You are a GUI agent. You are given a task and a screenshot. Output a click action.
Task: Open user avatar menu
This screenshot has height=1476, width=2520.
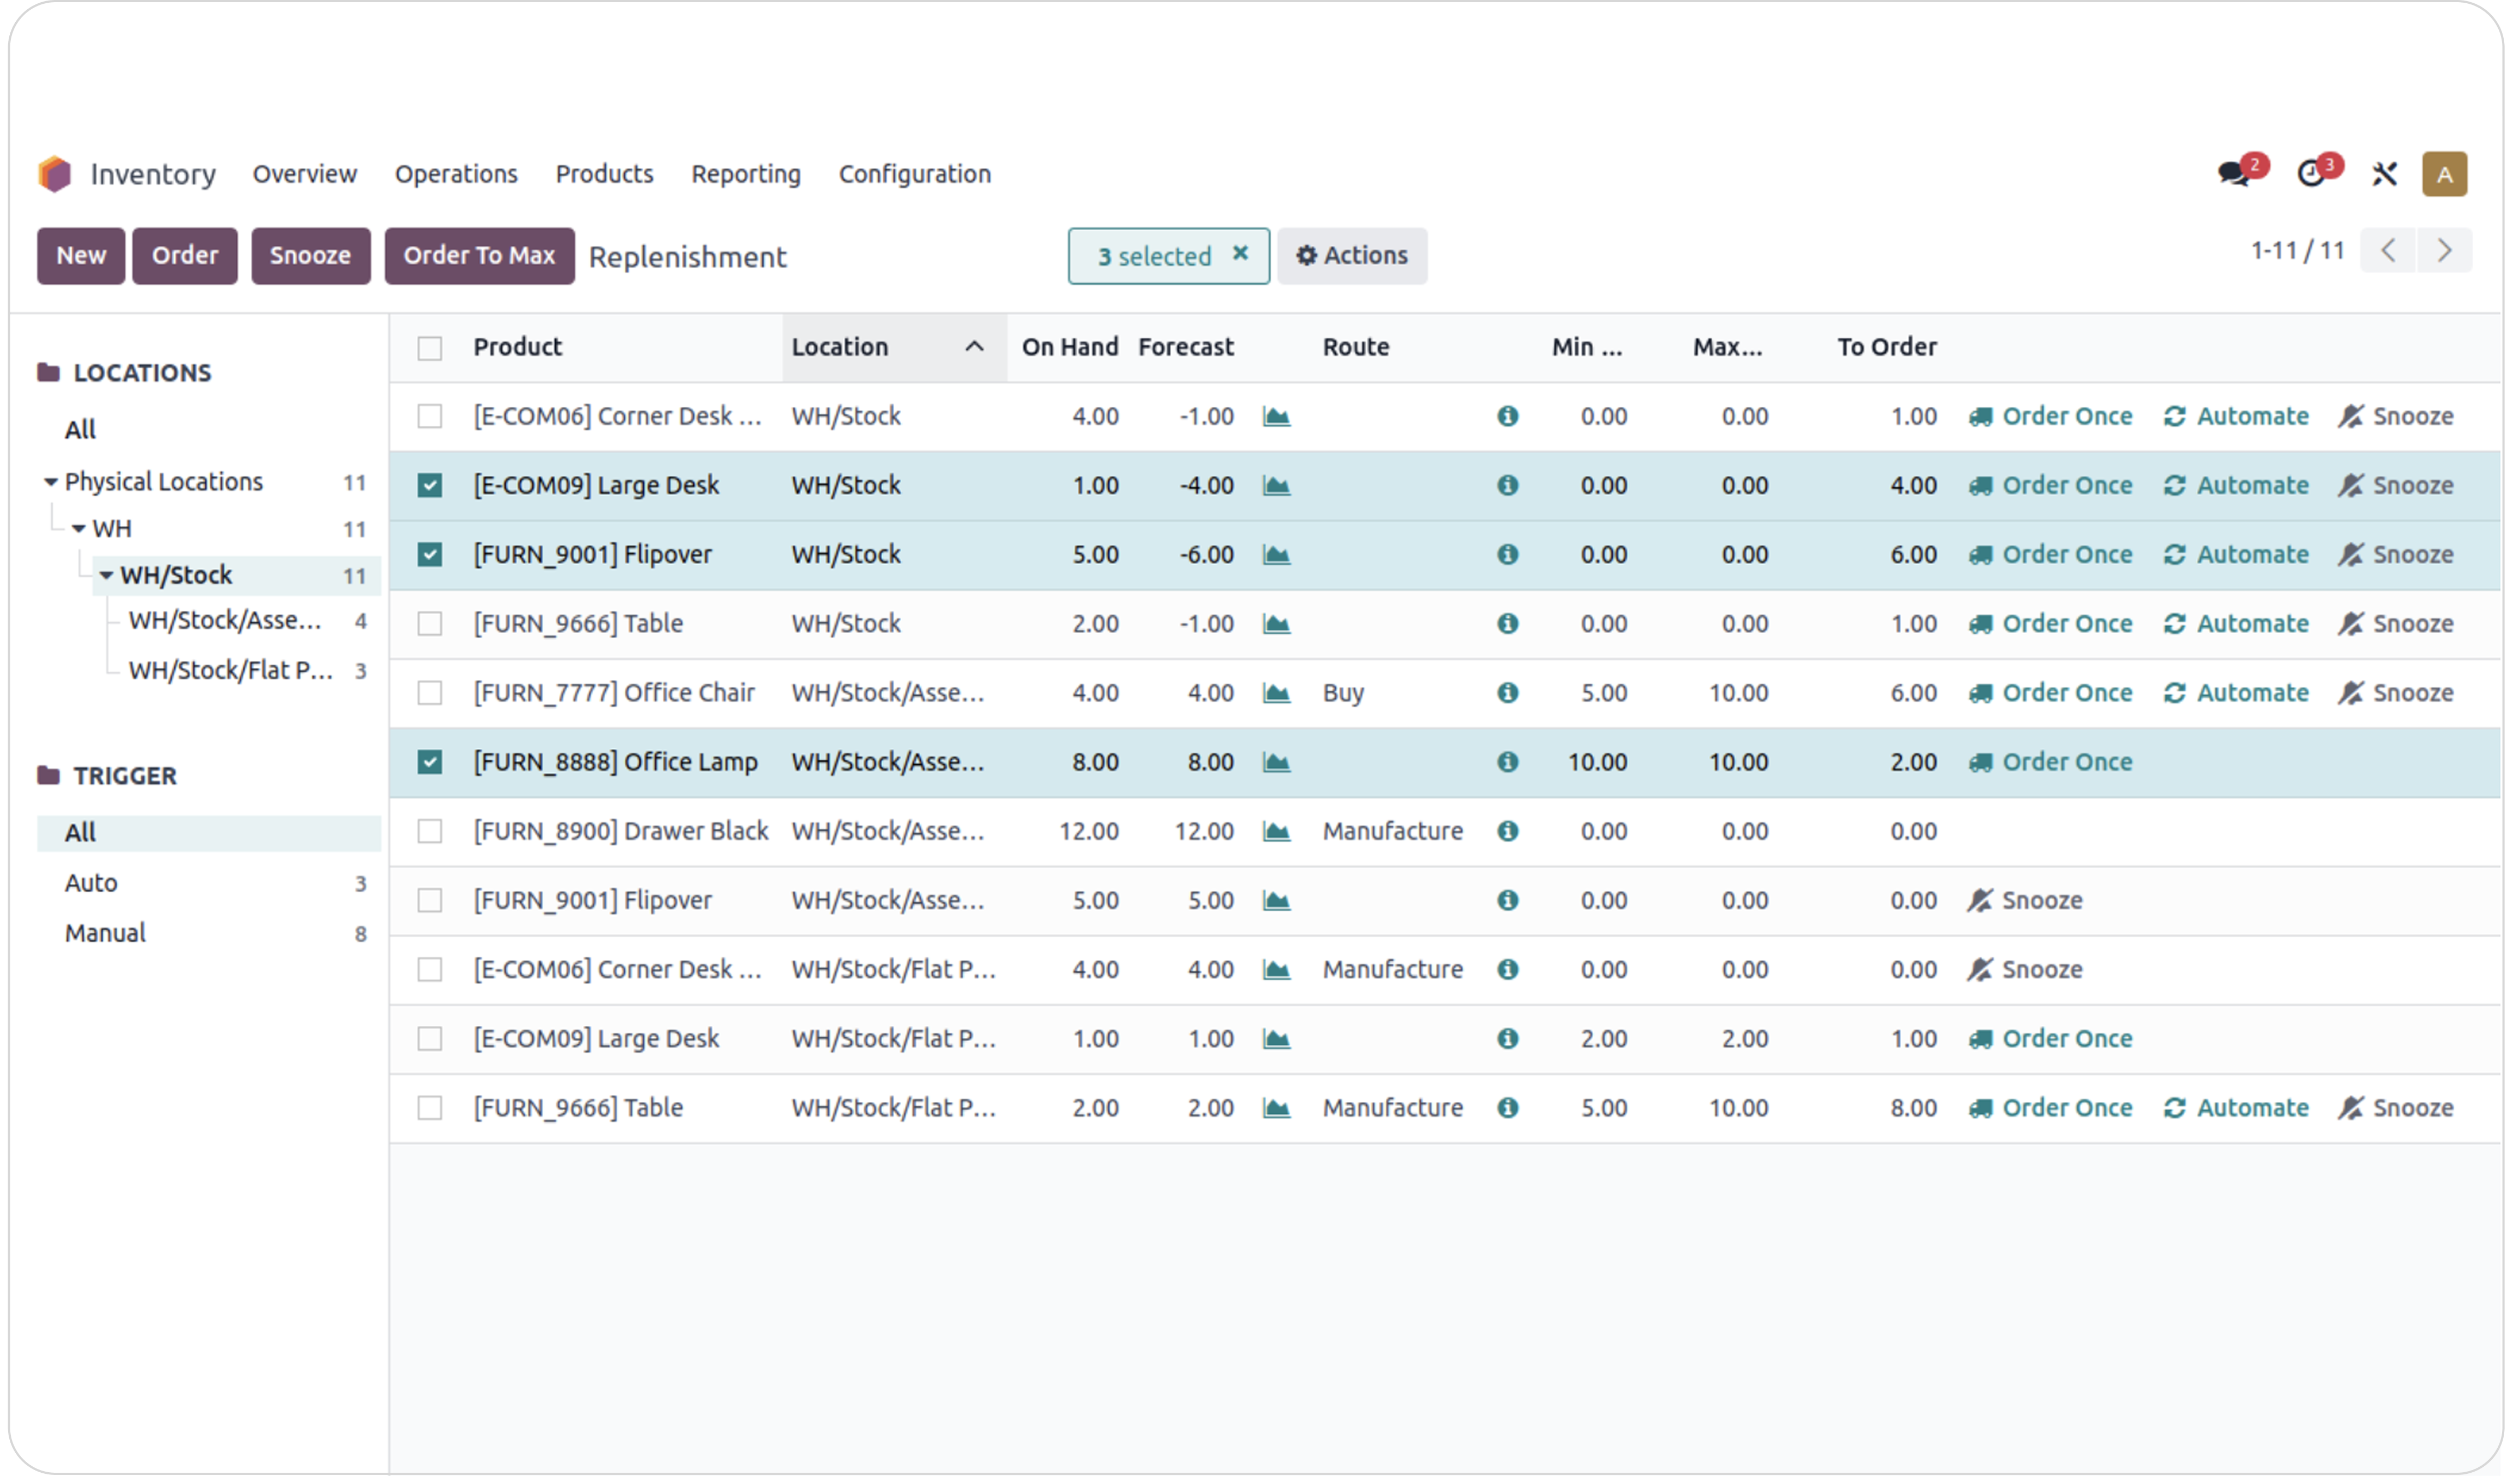(2443, 174)
